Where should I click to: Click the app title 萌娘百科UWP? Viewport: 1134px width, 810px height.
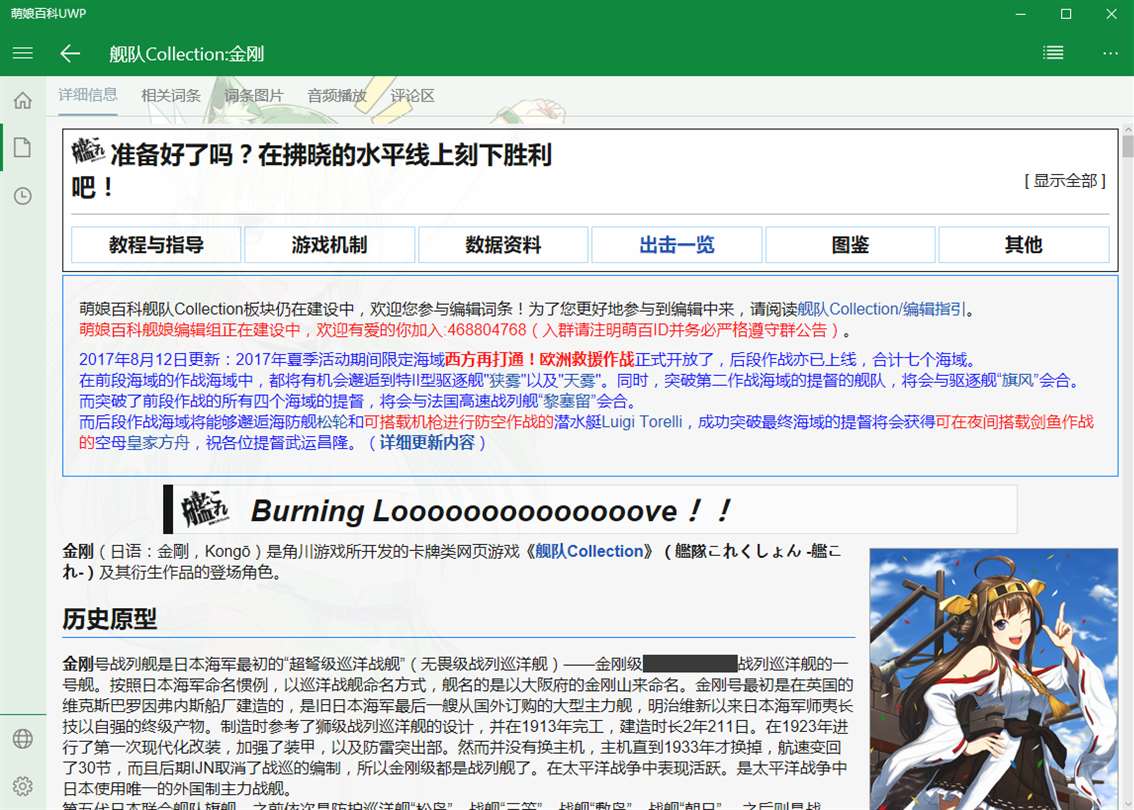(48, 13)
